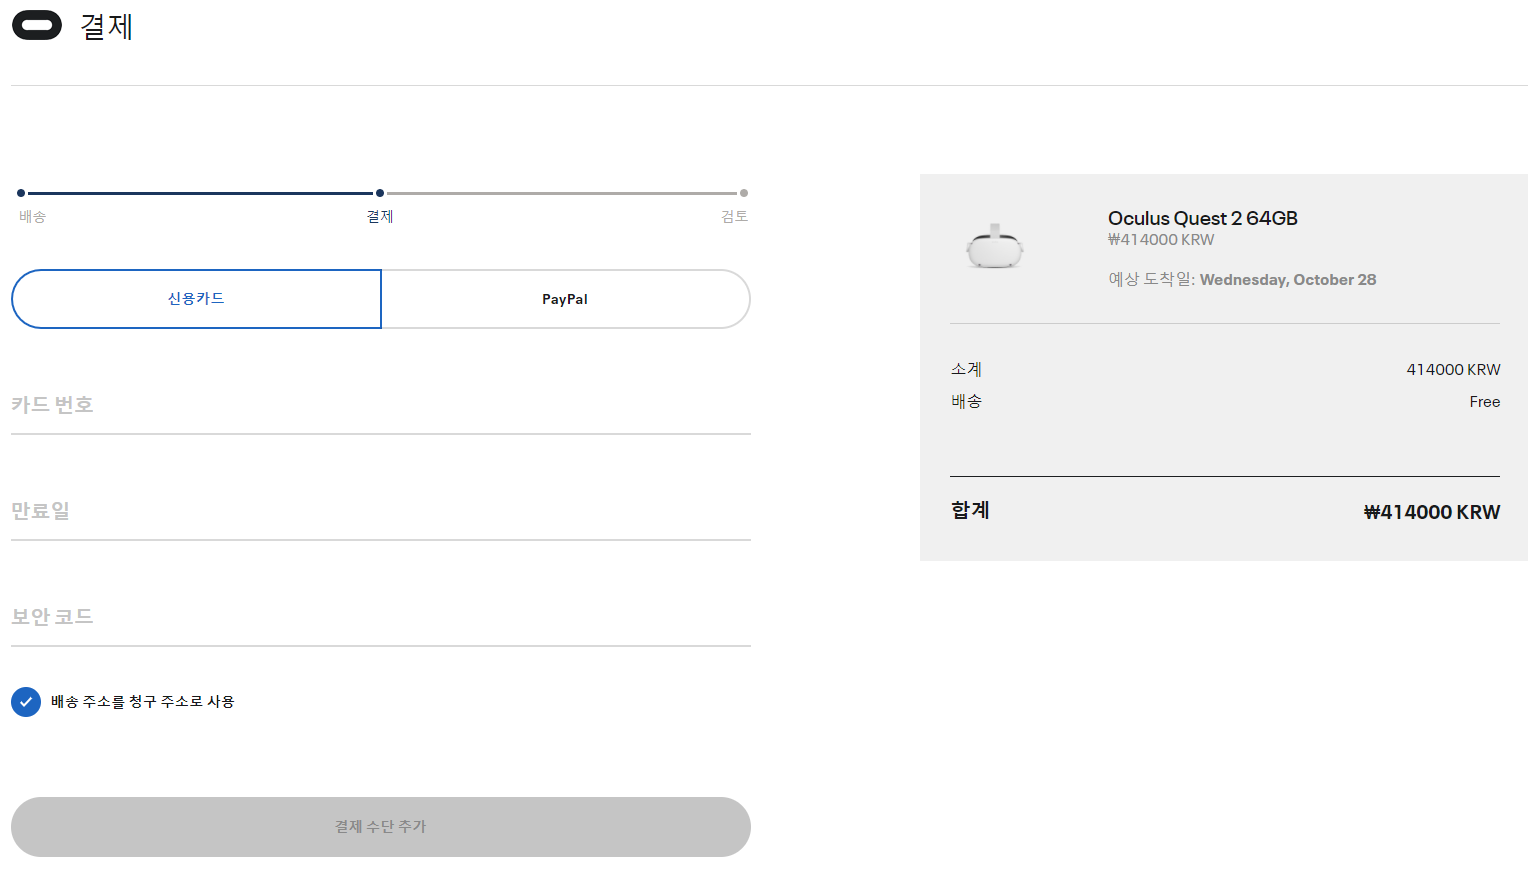The width and height of the screenshot is (1528, 884).
Task: Click the 결제 page heading
Action: [107, 26]
